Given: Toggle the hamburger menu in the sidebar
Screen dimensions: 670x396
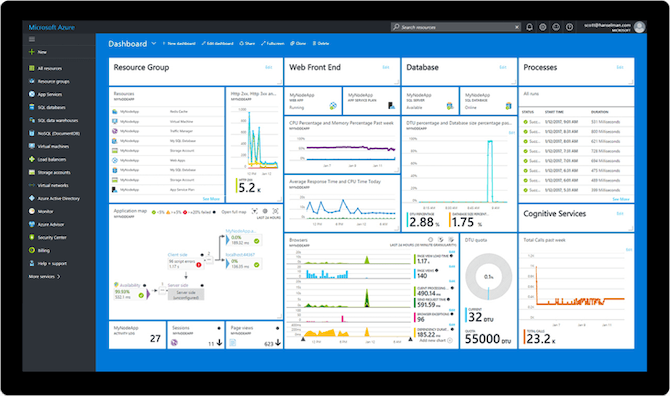Looking at the screenshot, I should (32, 39).
